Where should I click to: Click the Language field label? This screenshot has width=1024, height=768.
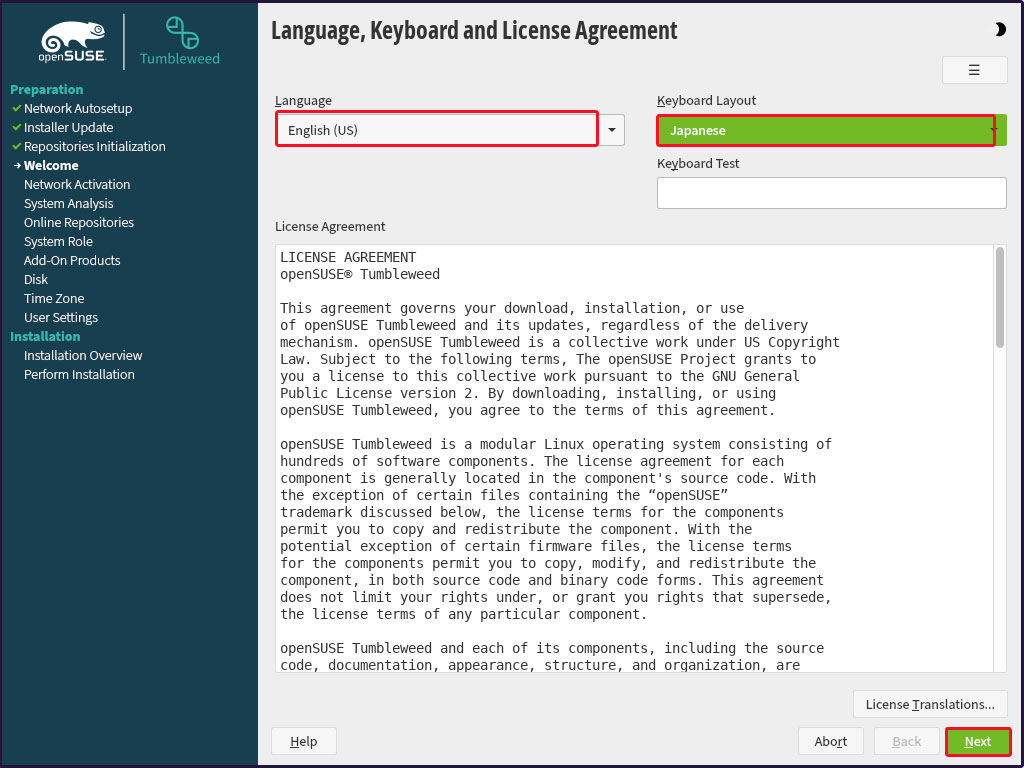click(303, 101)
